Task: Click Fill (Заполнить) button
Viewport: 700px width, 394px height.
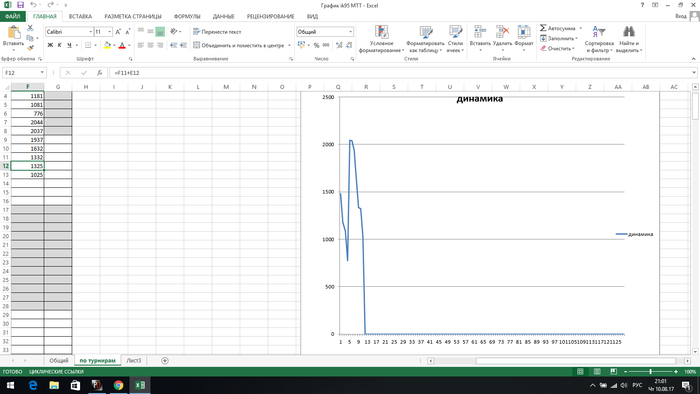Action: pos(559,38)
